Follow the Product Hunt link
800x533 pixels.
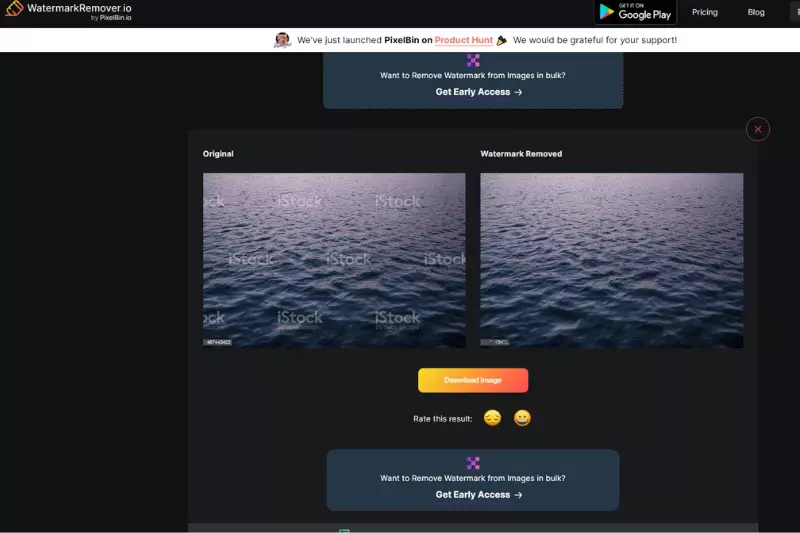tap(463, 40)
